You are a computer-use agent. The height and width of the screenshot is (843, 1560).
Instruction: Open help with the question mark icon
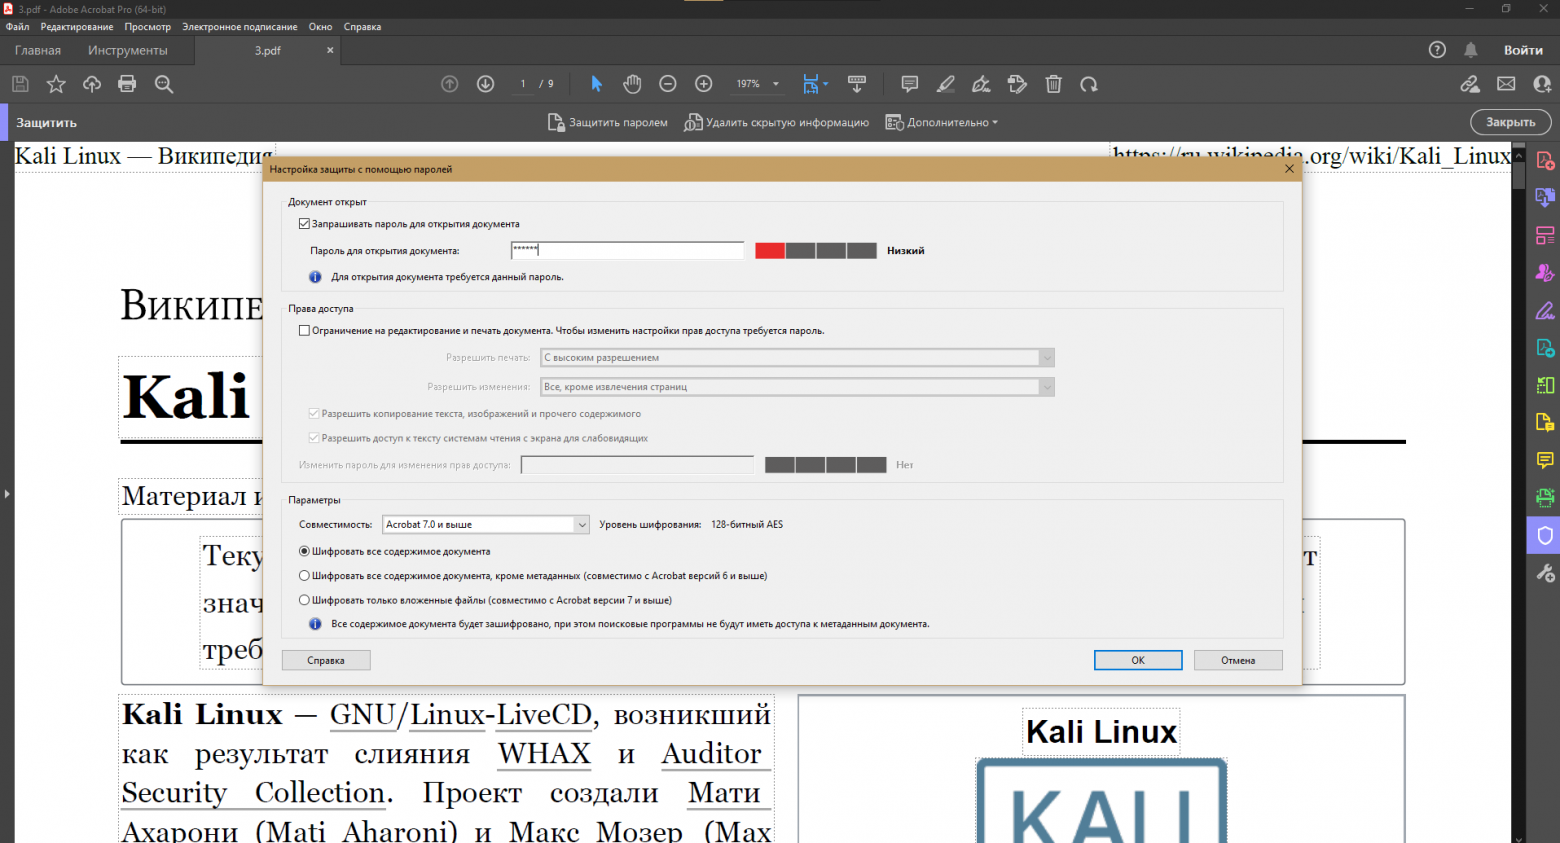coord(1437,50)
